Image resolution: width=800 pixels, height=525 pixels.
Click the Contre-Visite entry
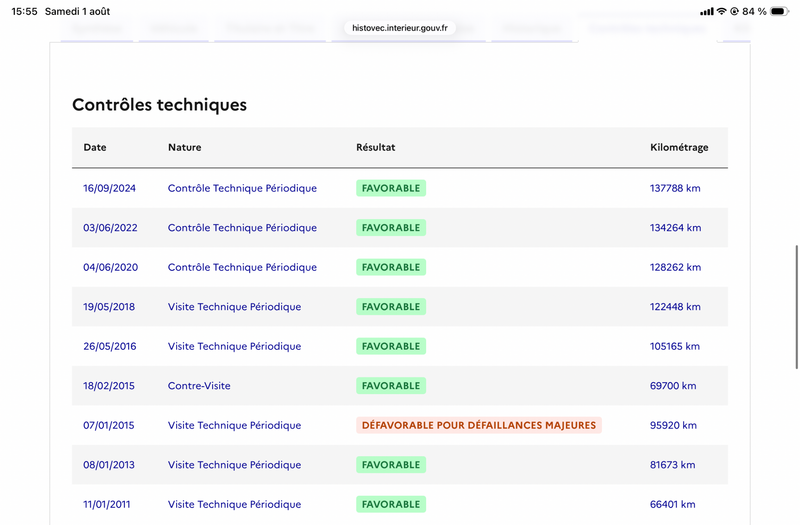click(x=199, y=386)
